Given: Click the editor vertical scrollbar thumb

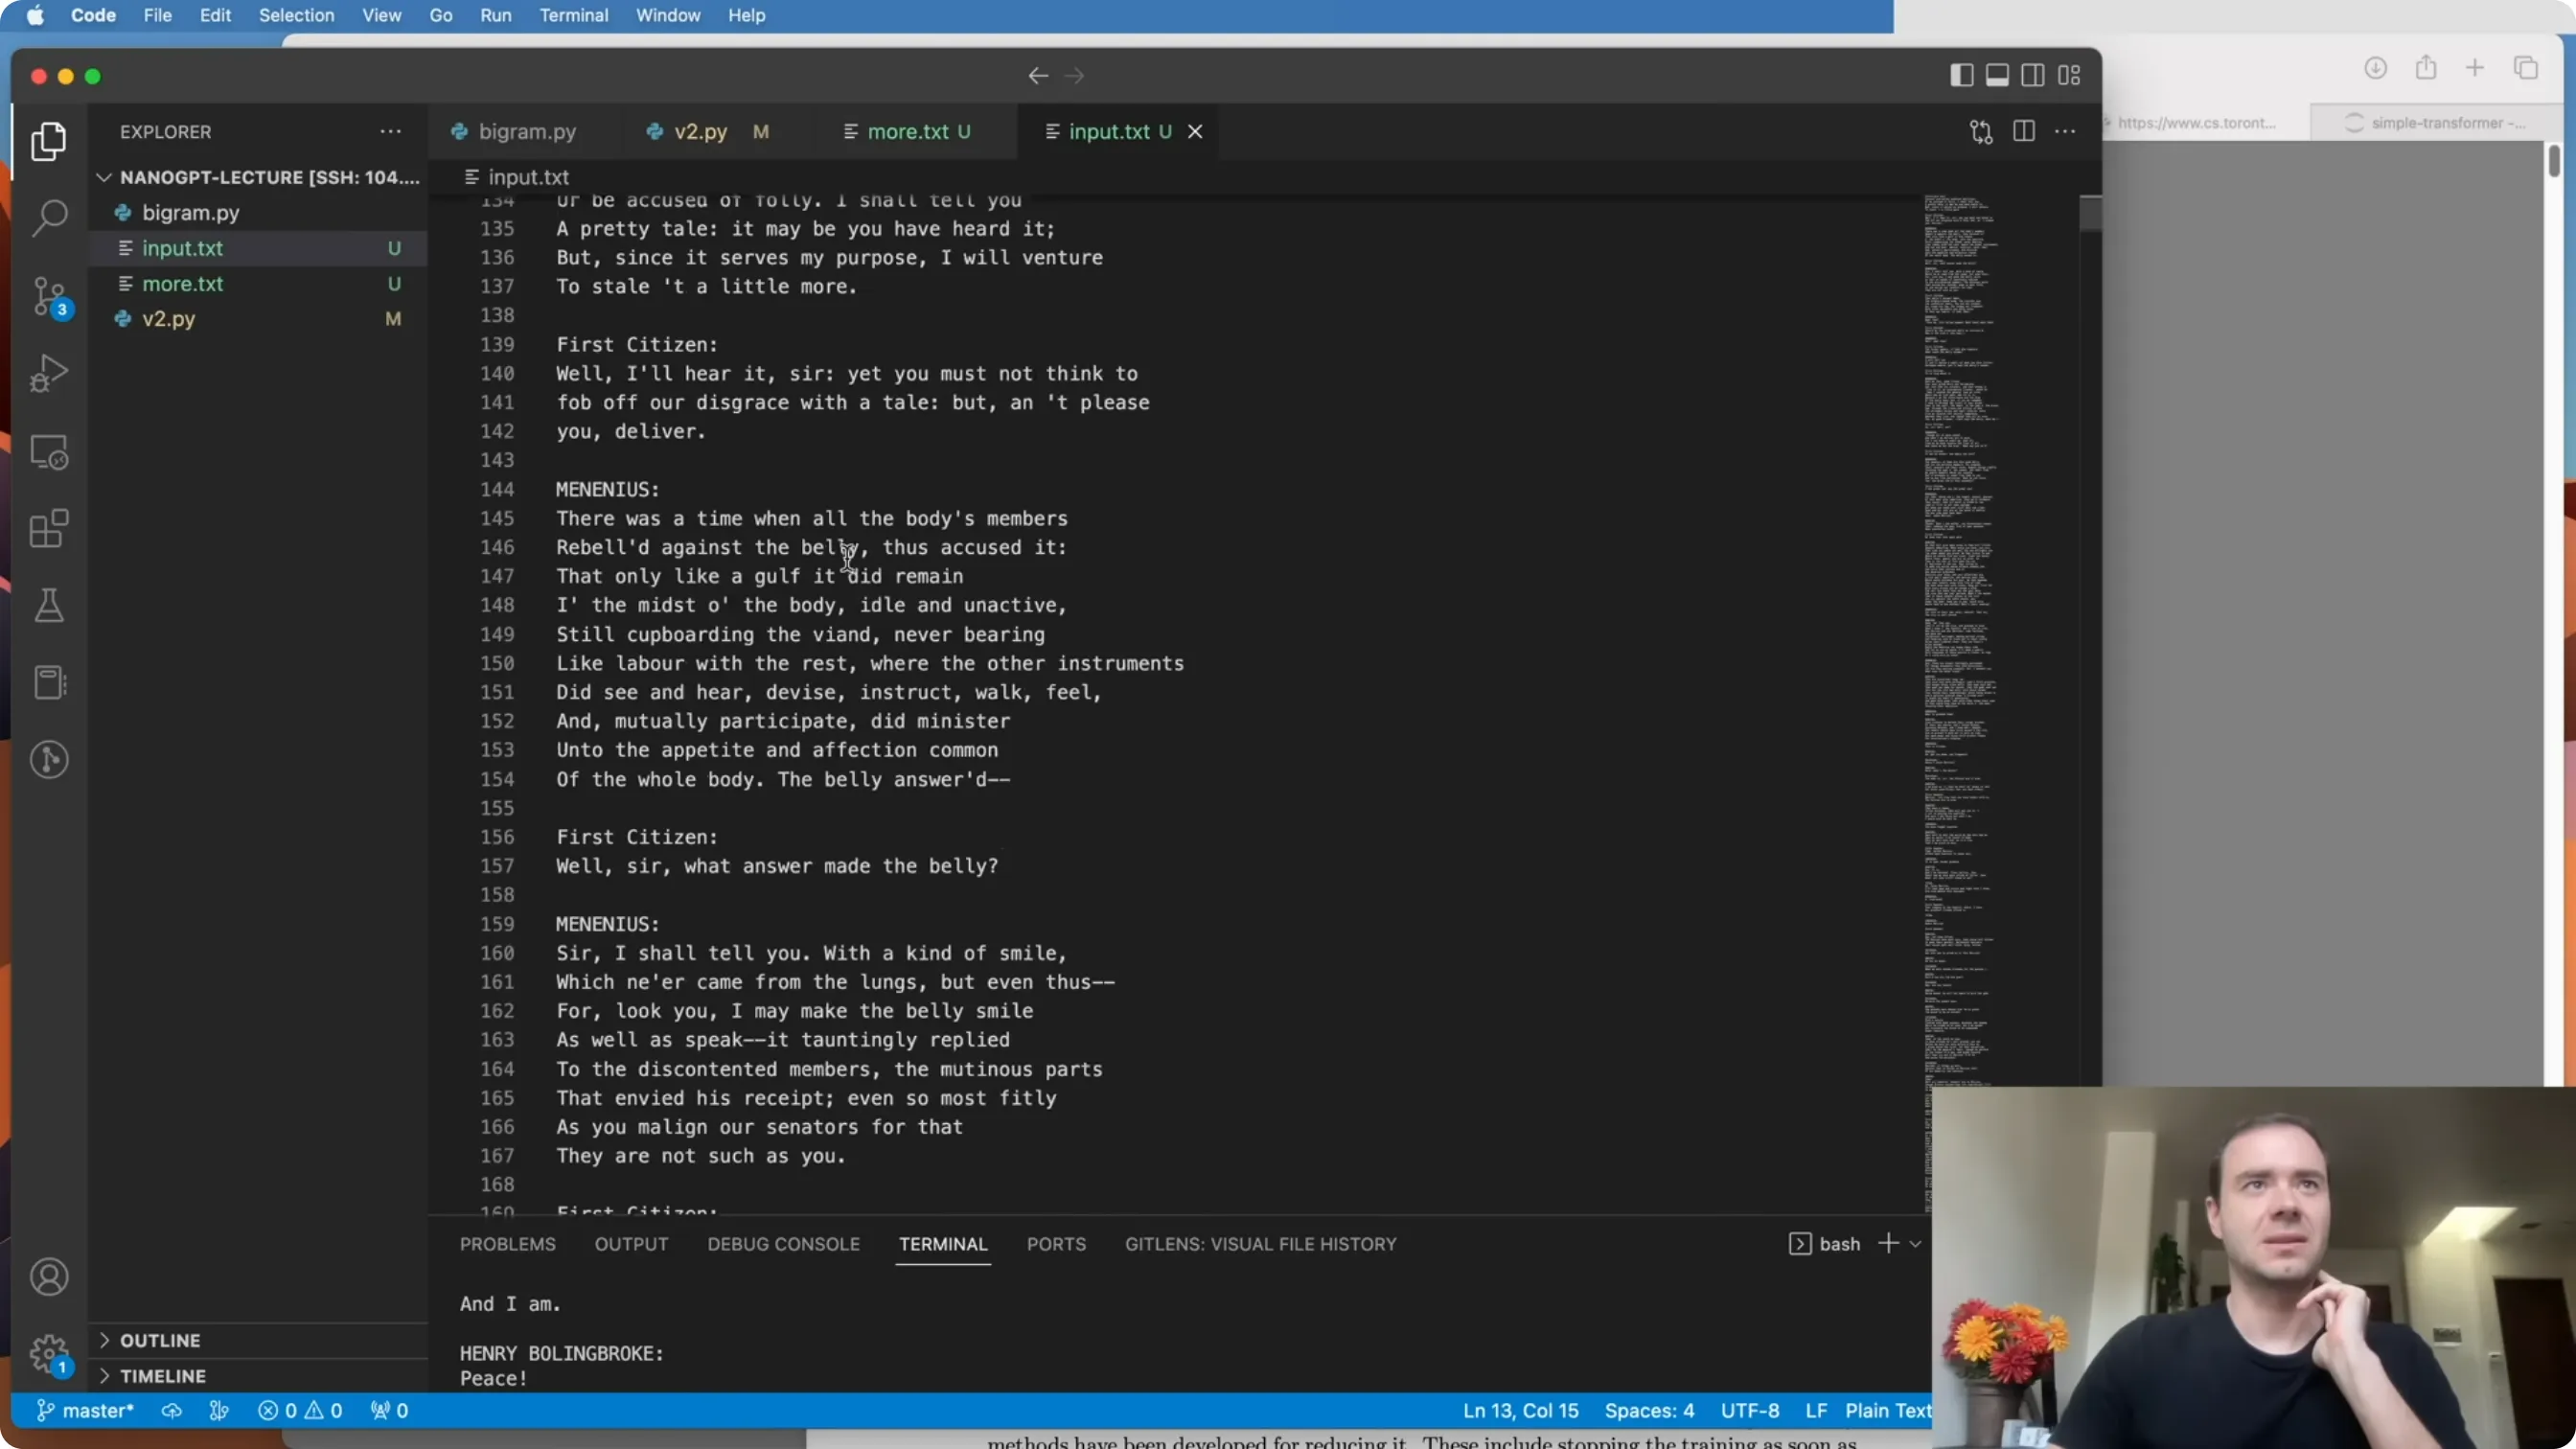Looking at the screenshot, I should tap(2090, 213).
